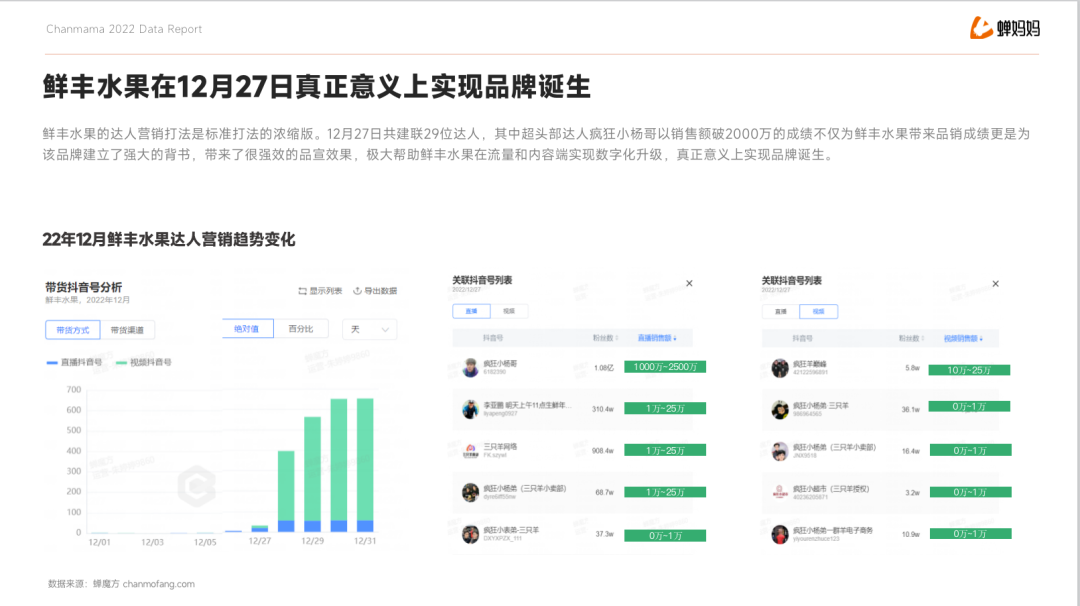Viewport: 1080px width, 606px height.
Task: Click the 蝉妈妈 logo in the header
Action: pyautogui.click(x=1005, y=28)
